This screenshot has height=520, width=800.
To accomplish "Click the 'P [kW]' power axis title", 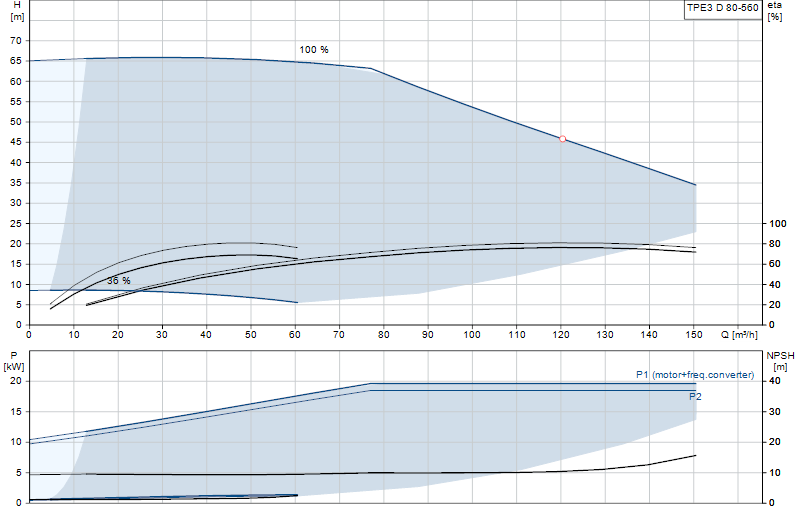I will tap(14, 361).
